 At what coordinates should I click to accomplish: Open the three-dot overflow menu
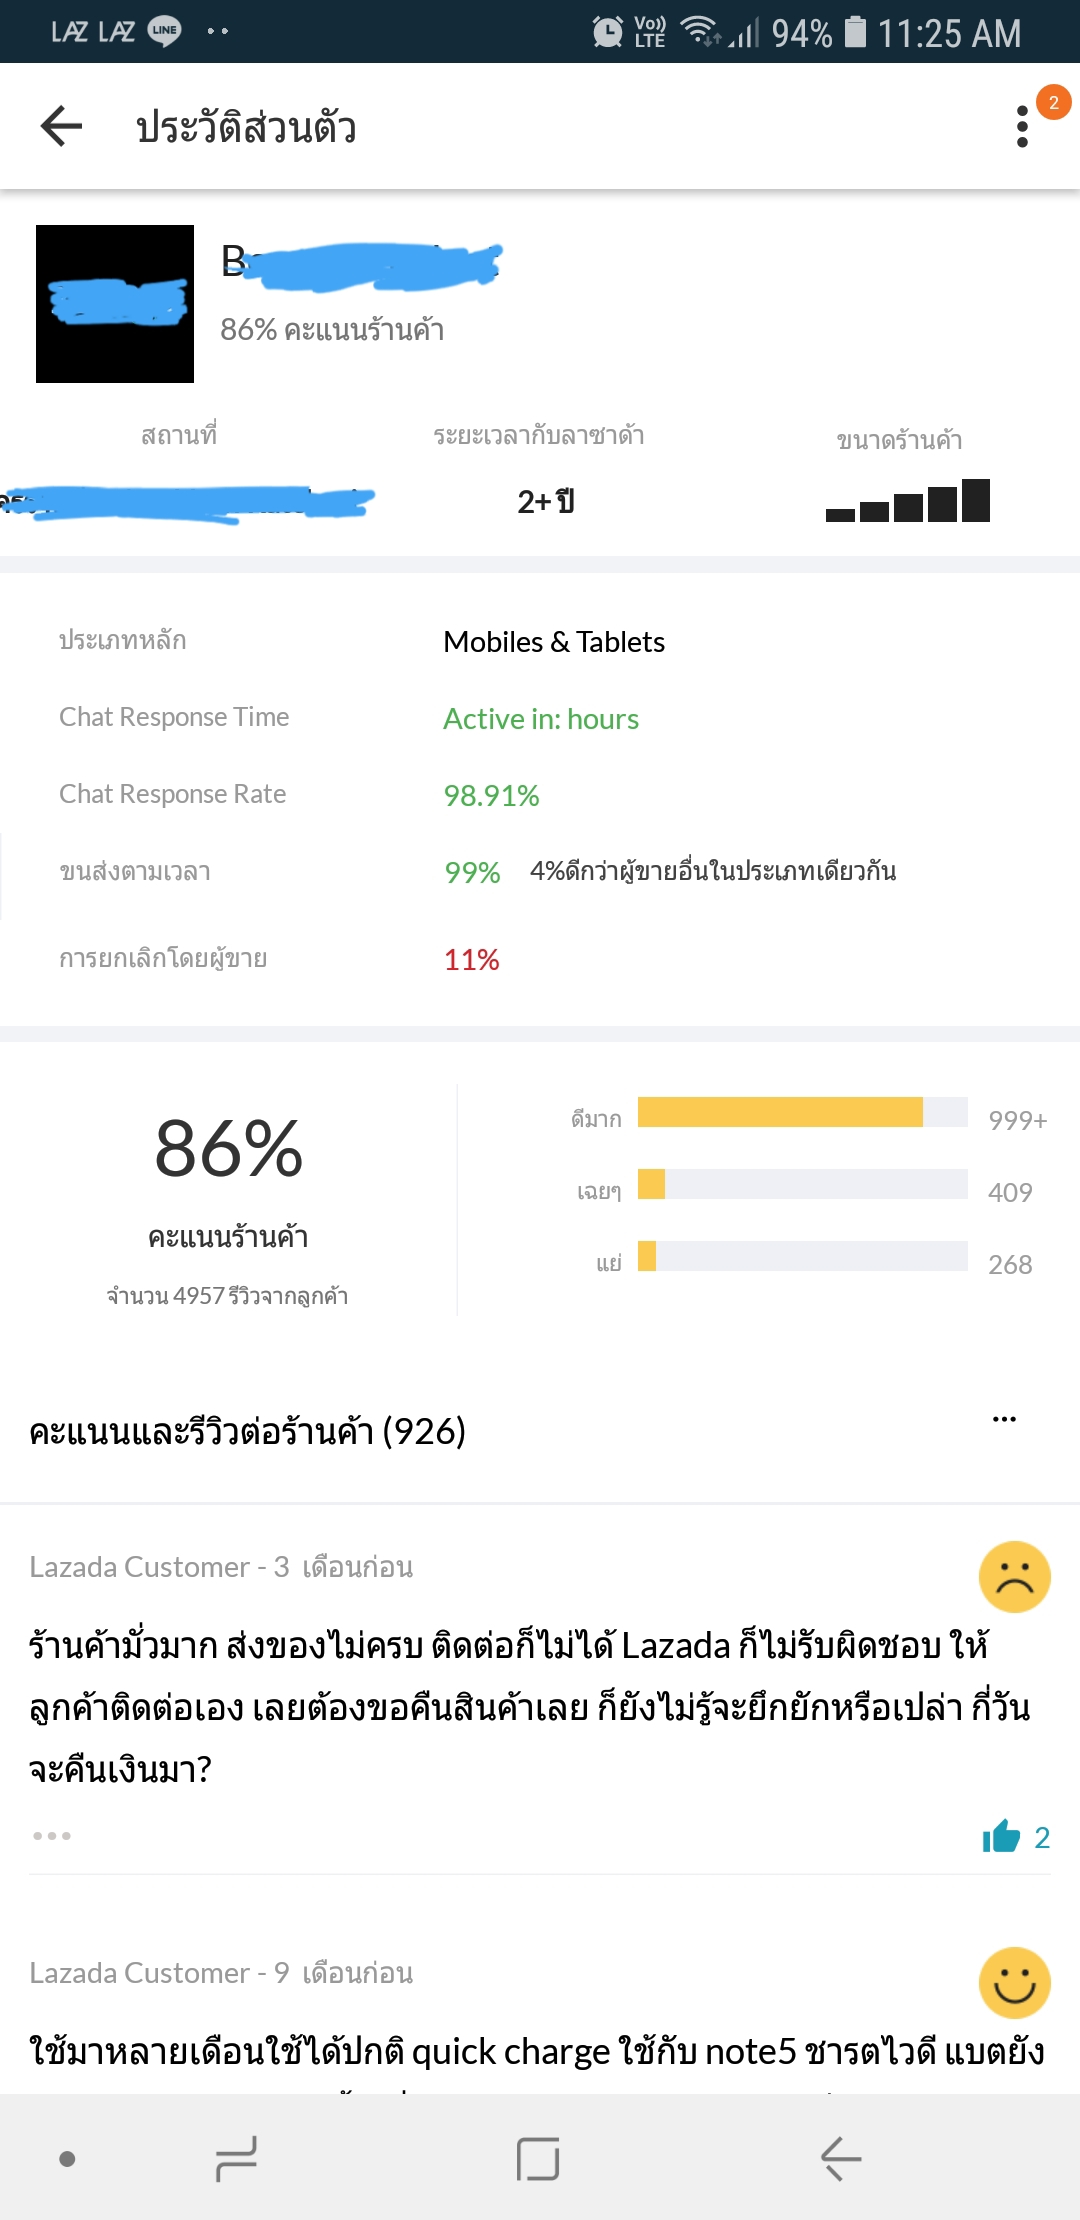pos(1021,127)
